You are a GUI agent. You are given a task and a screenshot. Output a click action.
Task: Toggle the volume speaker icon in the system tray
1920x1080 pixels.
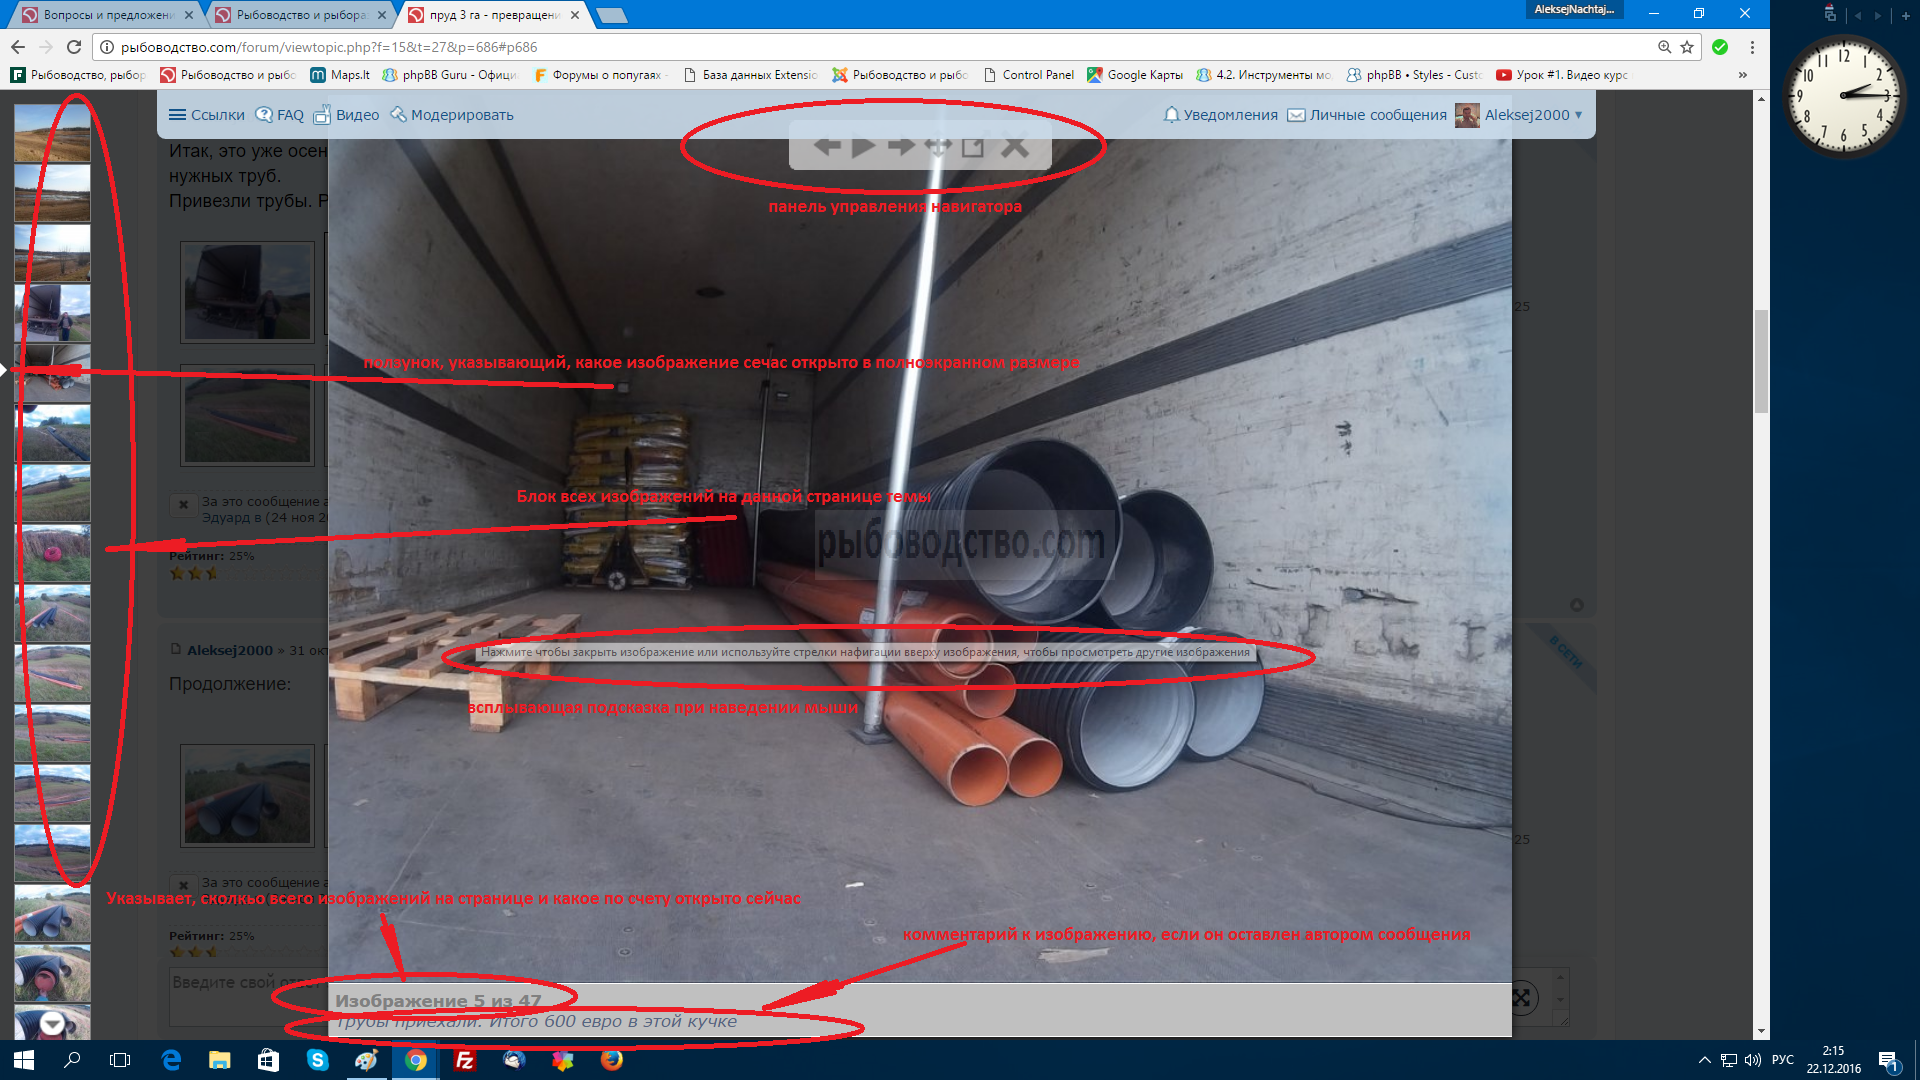tap(1752, 1060)
